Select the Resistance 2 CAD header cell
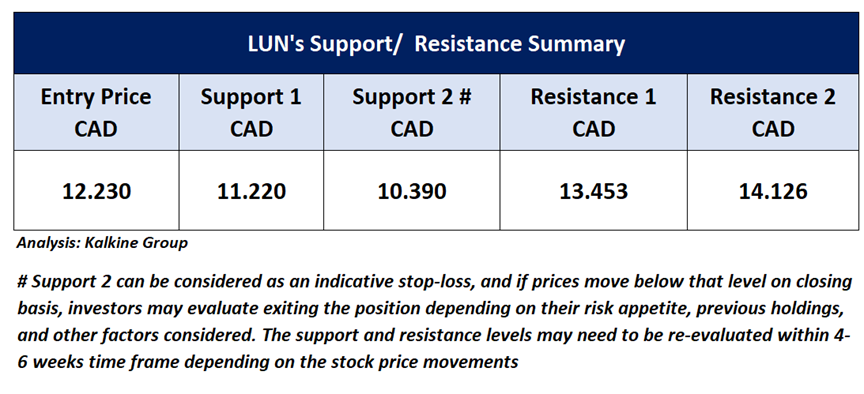 tap(773, 112)
